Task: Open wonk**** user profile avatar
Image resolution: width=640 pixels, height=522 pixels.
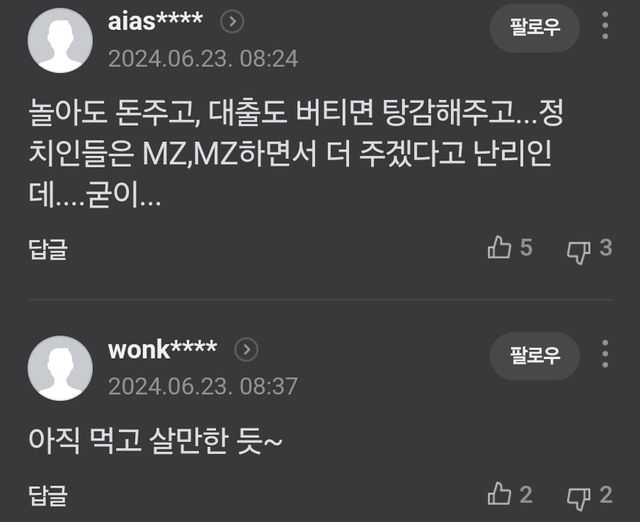Action: click(x=60, y=368)
